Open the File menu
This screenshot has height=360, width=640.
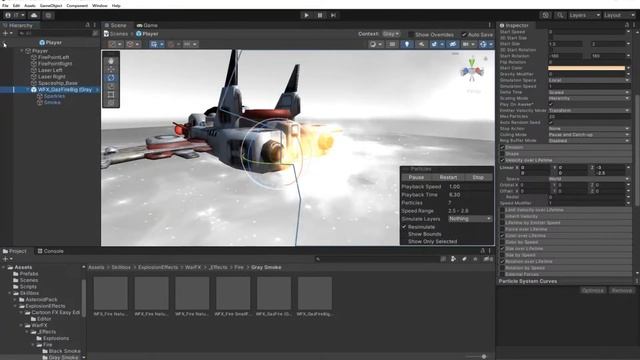click(5, 6)
